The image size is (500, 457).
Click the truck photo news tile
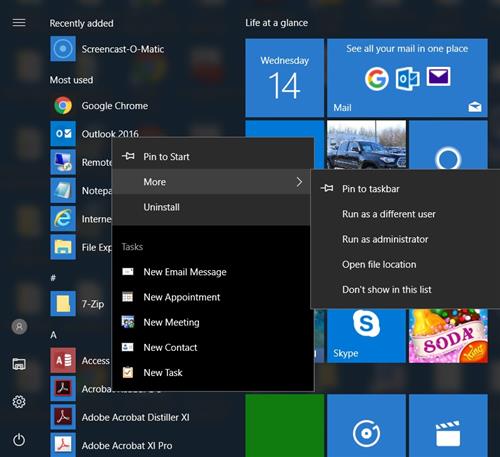point(366,145)
